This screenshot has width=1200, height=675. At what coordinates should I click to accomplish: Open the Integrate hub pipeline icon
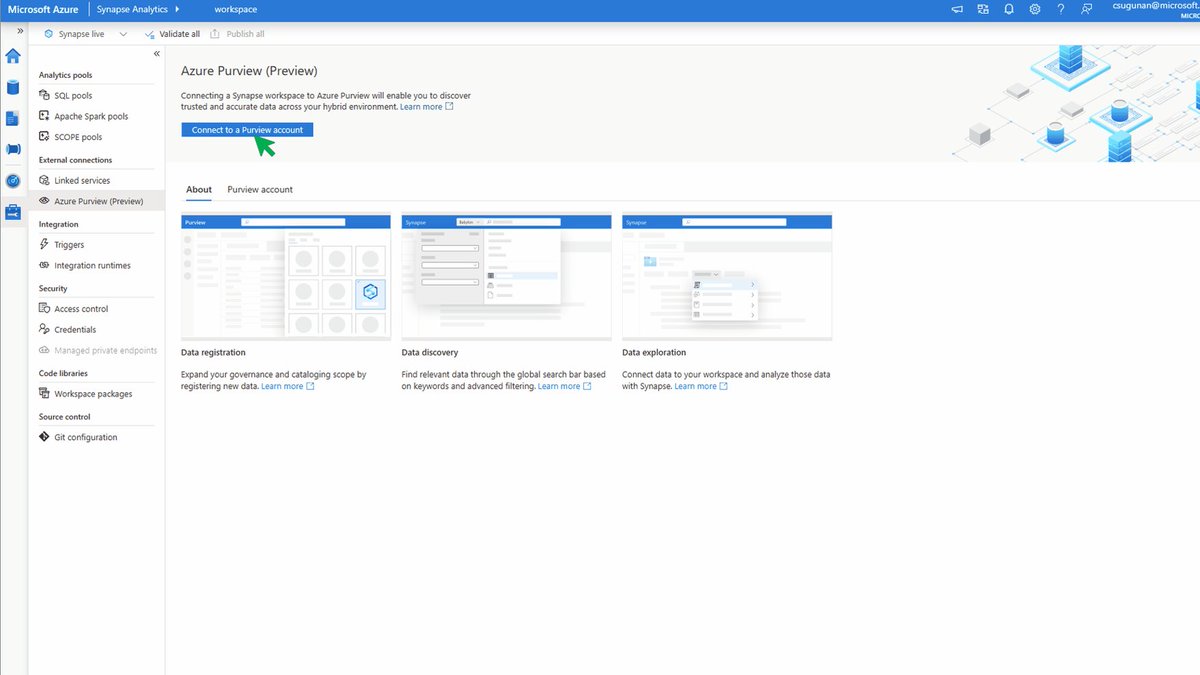coord(13,149)
